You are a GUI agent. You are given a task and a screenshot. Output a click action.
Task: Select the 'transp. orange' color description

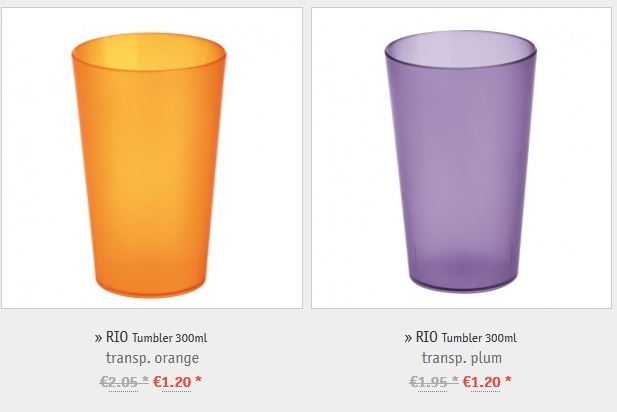click(152, 358)
